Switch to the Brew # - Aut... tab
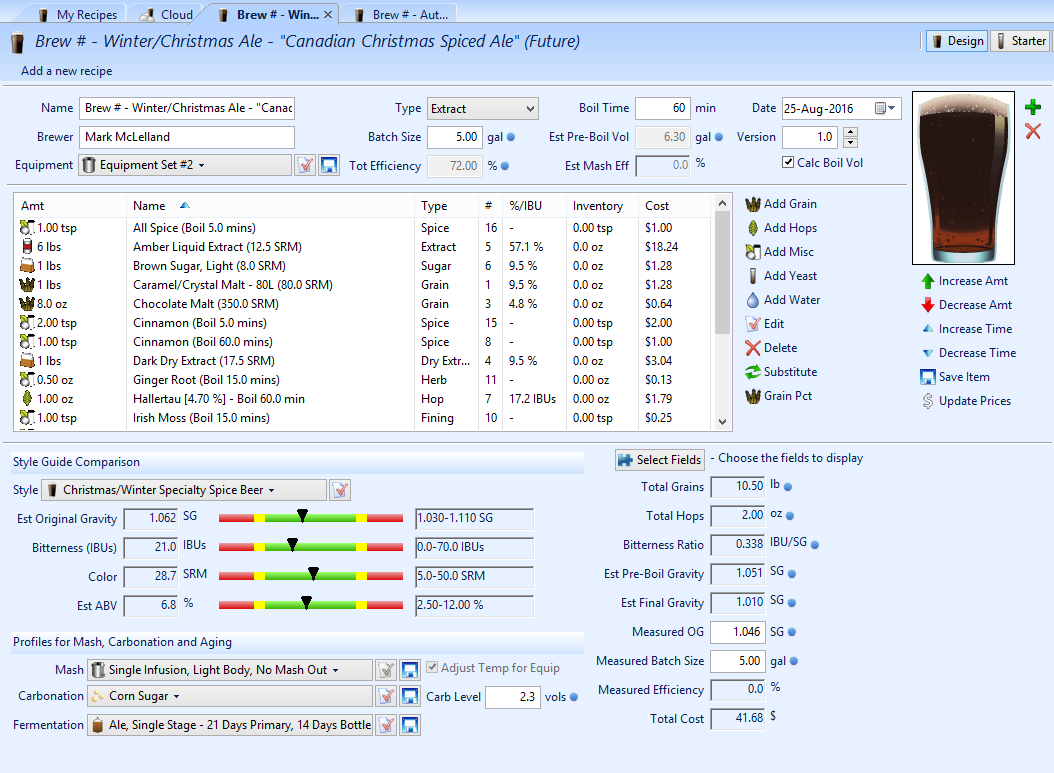This screenshot has height=773, width=1054. point(401,14)
